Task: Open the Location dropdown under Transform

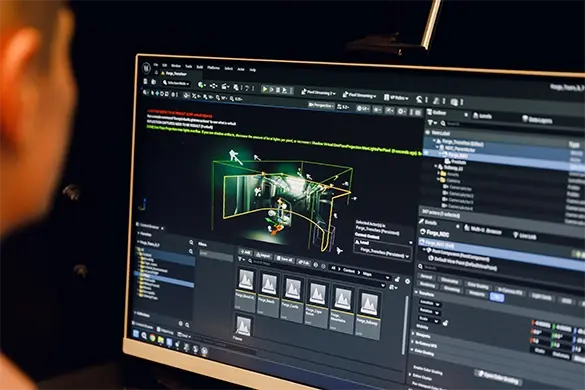Action: tap(430, 303)
